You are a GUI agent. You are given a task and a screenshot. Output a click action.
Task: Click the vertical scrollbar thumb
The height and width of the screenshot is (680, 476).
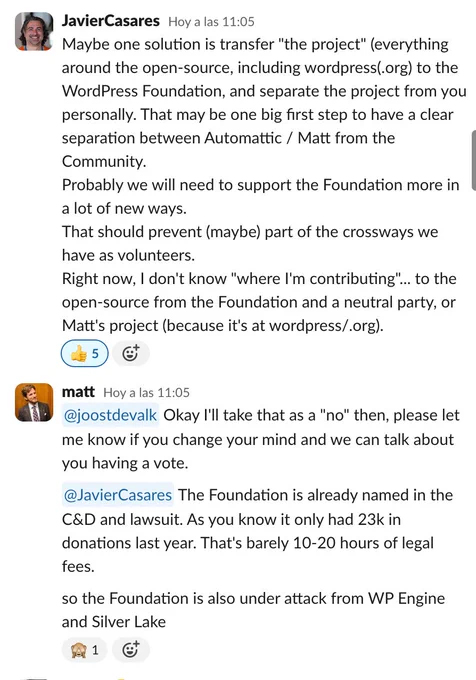coord(473,160)
